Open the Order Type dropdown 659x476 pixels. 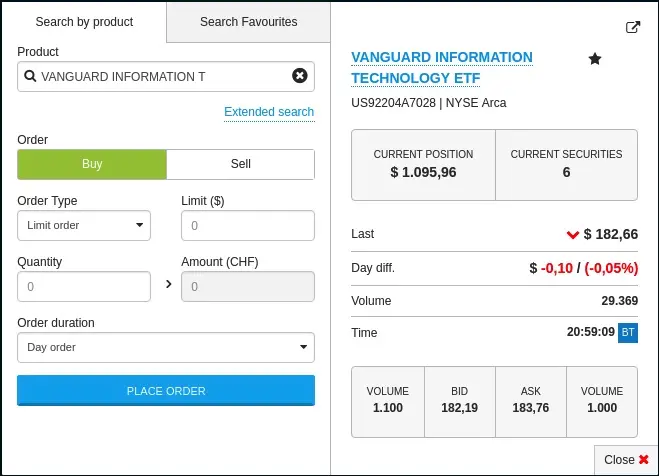pos(84,226)
